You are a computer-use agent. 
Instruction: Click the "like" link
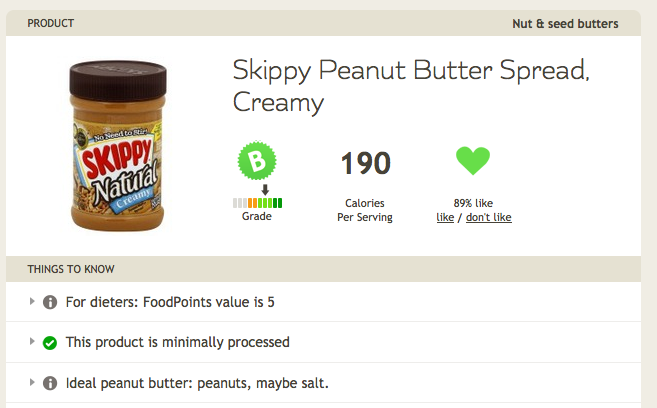coord(445,217)
